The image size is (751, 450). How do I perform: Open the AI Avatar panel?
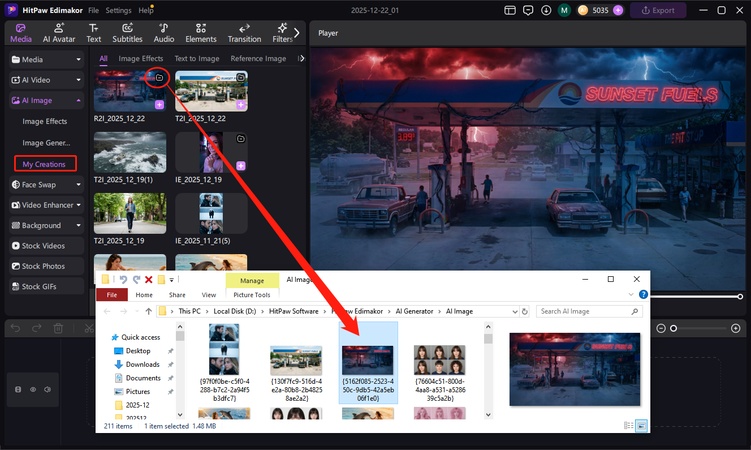58,33
